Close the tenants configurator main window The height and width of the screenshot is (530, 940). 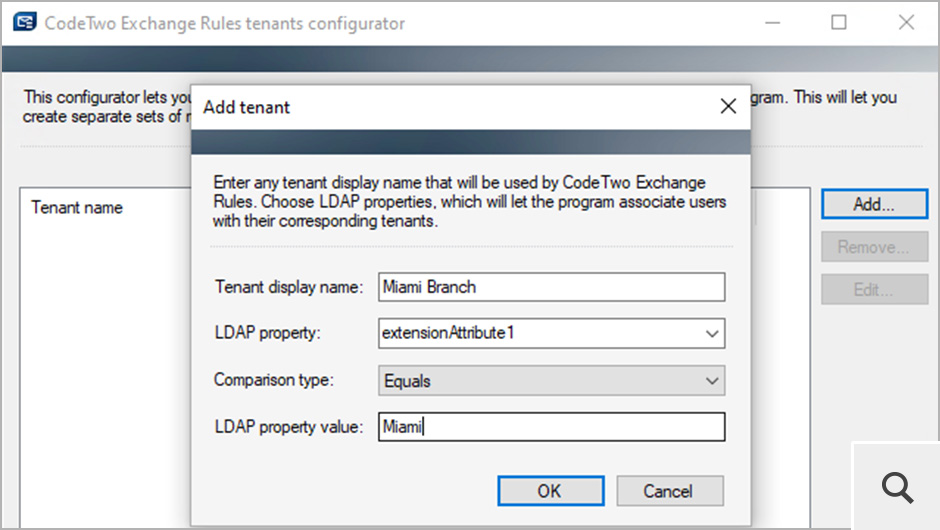pyautogui.click(x=906, y=23)
